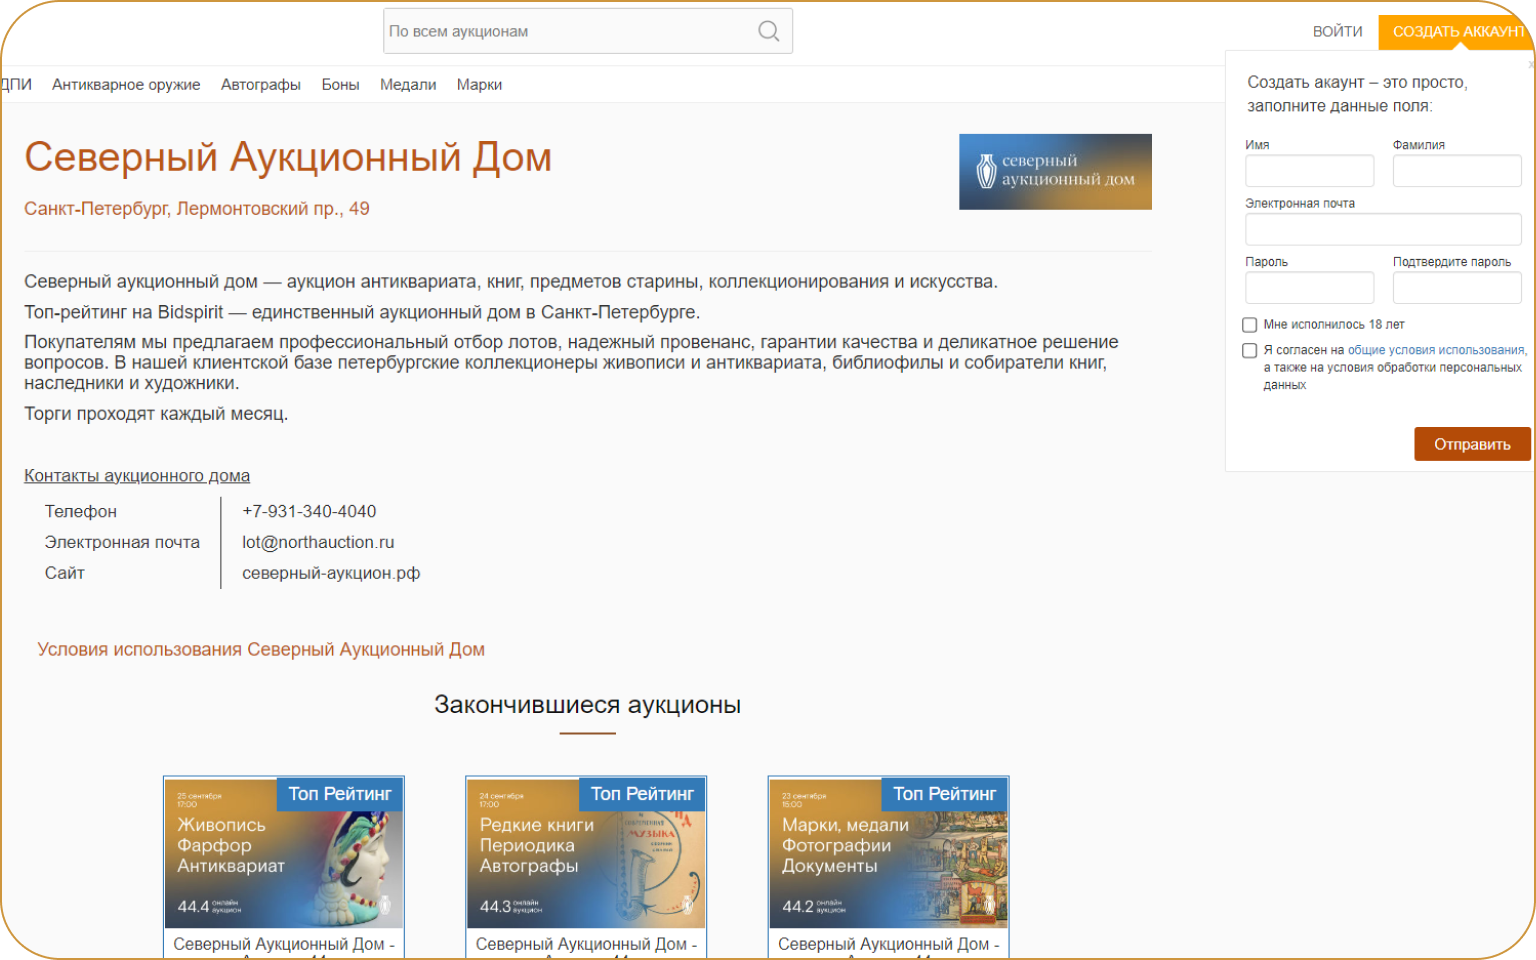Open 'Контакты аукционного дома' link
Viewport: 1536px width, 960px height.
(137, 476)
